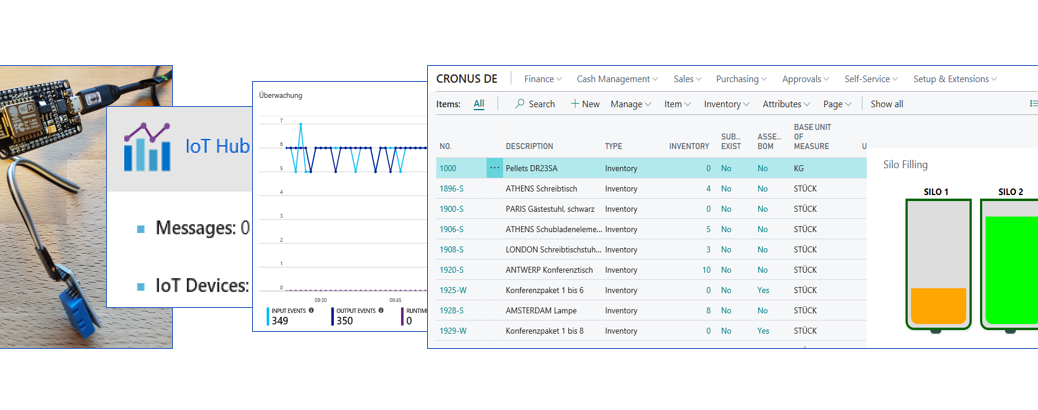Screen dimensions: 1038x410
Task: Click the list view icon at toolbar right edge
Action: click(x=1033, y=104)
